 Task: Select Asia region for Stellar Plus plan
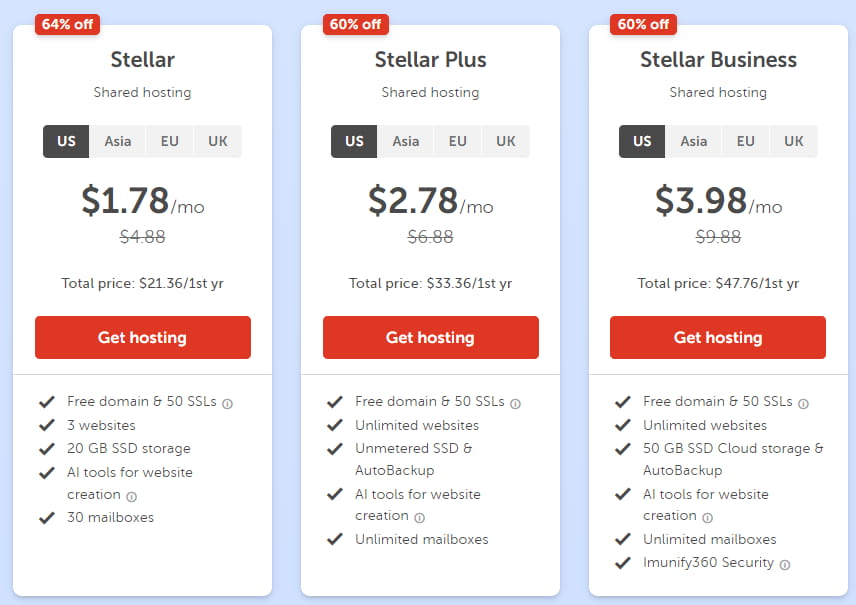coord(406,141)
